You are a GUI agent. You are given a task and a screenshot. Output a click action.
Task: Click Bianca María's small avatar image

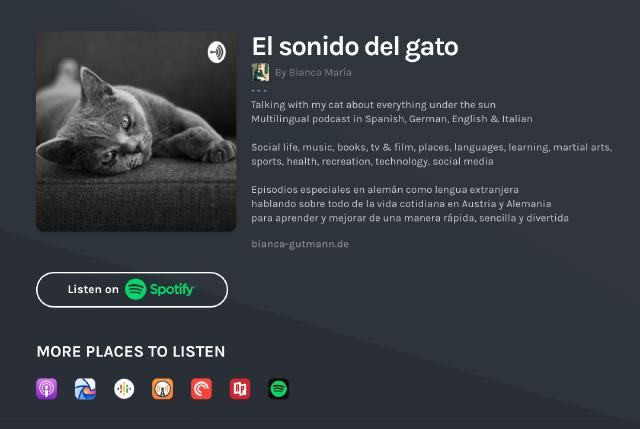click(x=260, y=72)
